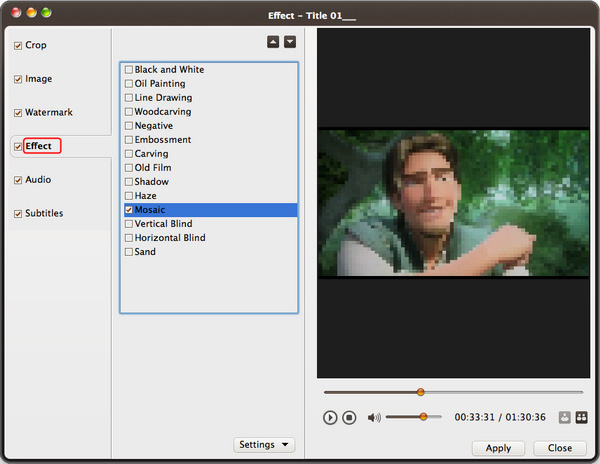Enable the Horizontal Blind effect checkbox
The height and width of the screenshot is (464, 600).
tap(129, 238)
